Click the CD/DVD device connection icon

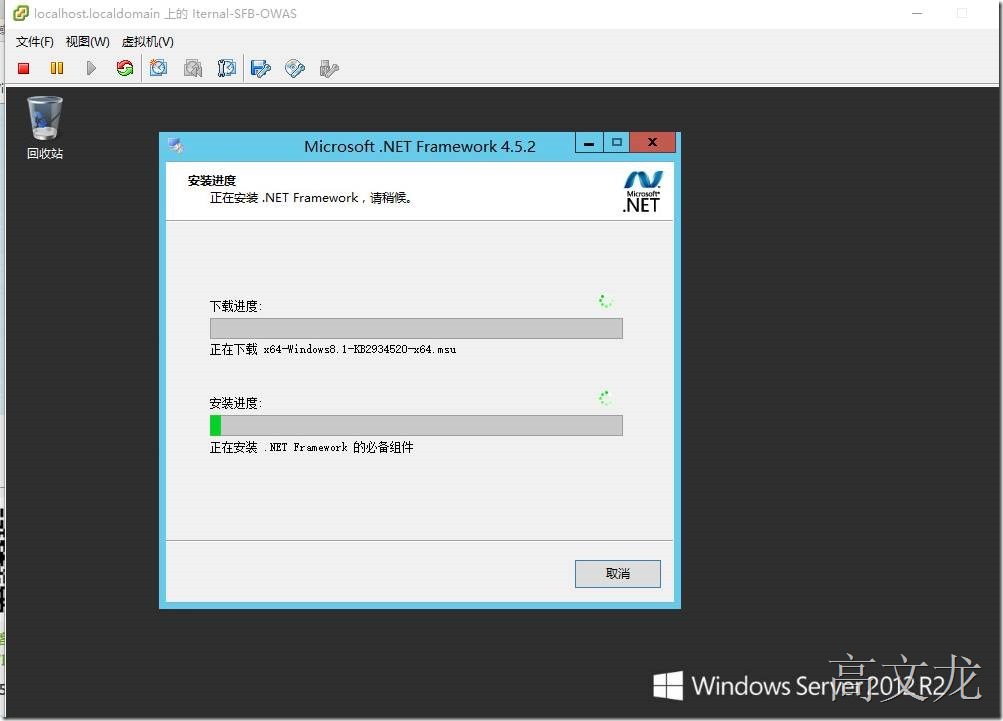[x=295, y=68]
